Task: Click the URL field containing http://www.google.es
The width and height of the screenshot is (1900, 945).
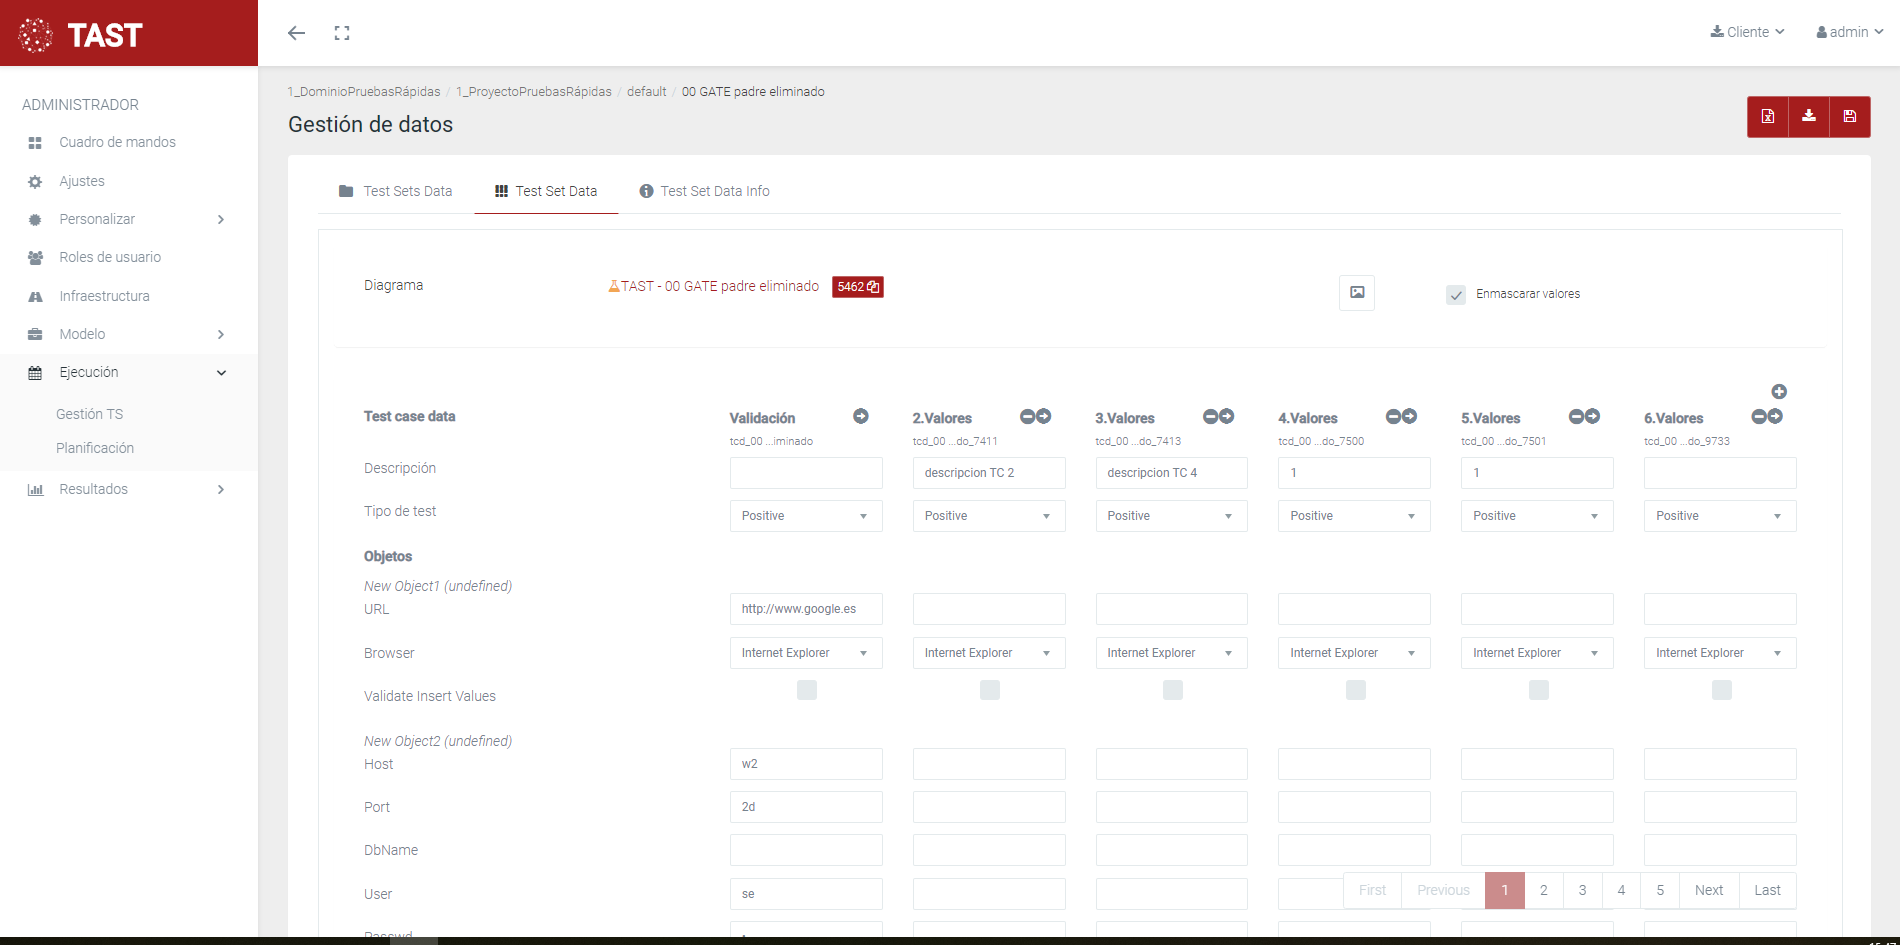Action: (805, 609)
